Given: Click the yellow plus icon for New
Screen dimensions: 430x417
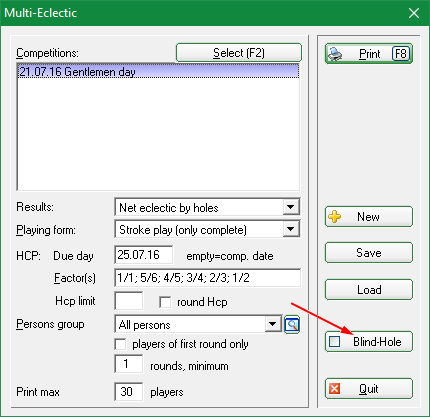Looking at the screenshot, I should coord(335,217).
